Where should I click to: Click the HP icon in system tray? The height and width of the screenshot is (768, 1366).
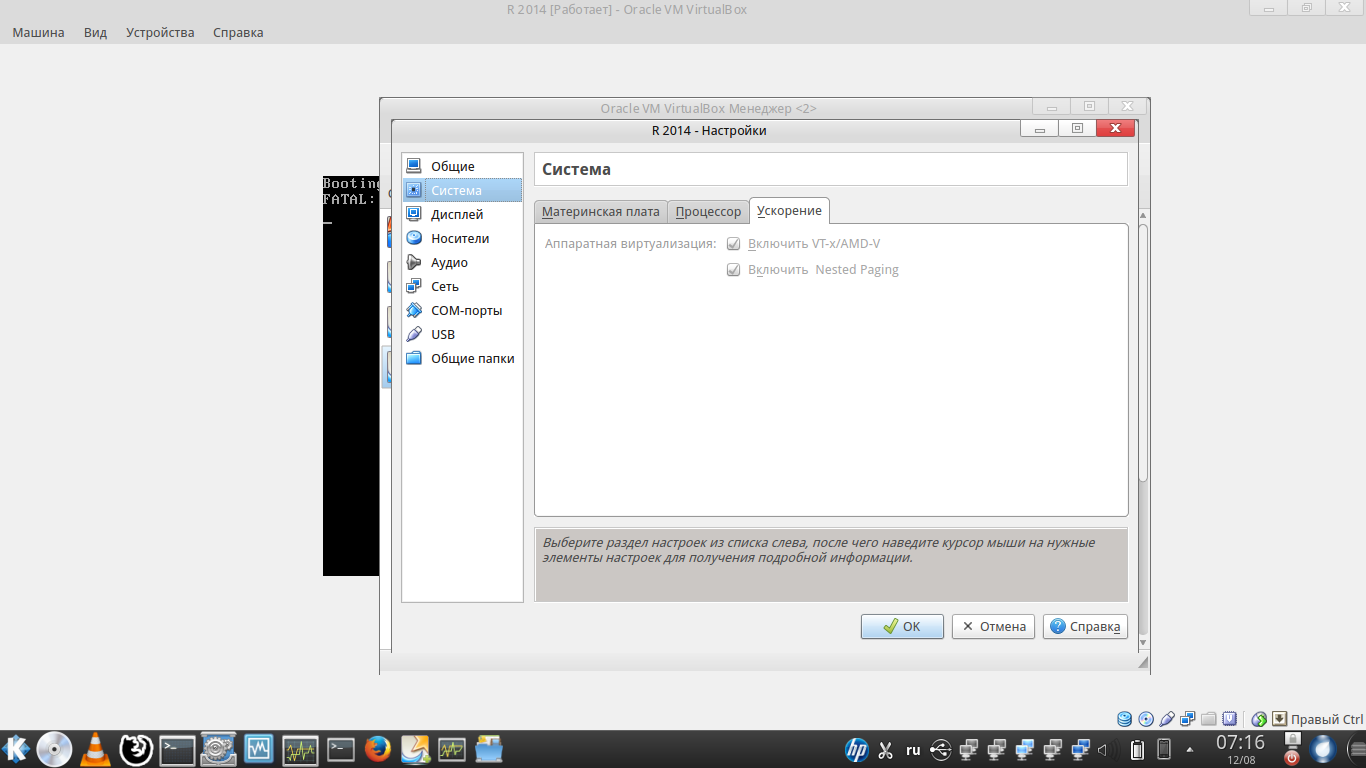pos(857,750)
